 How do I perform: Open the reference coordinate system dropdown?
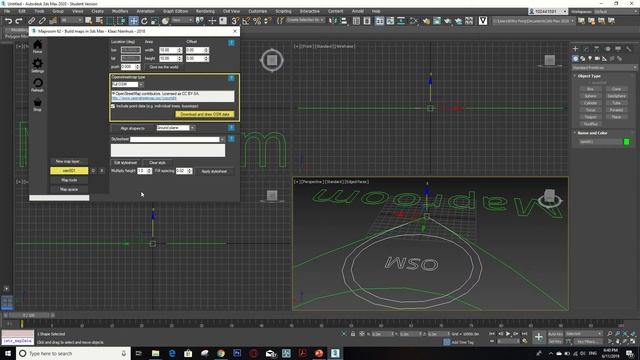point(182,20)
